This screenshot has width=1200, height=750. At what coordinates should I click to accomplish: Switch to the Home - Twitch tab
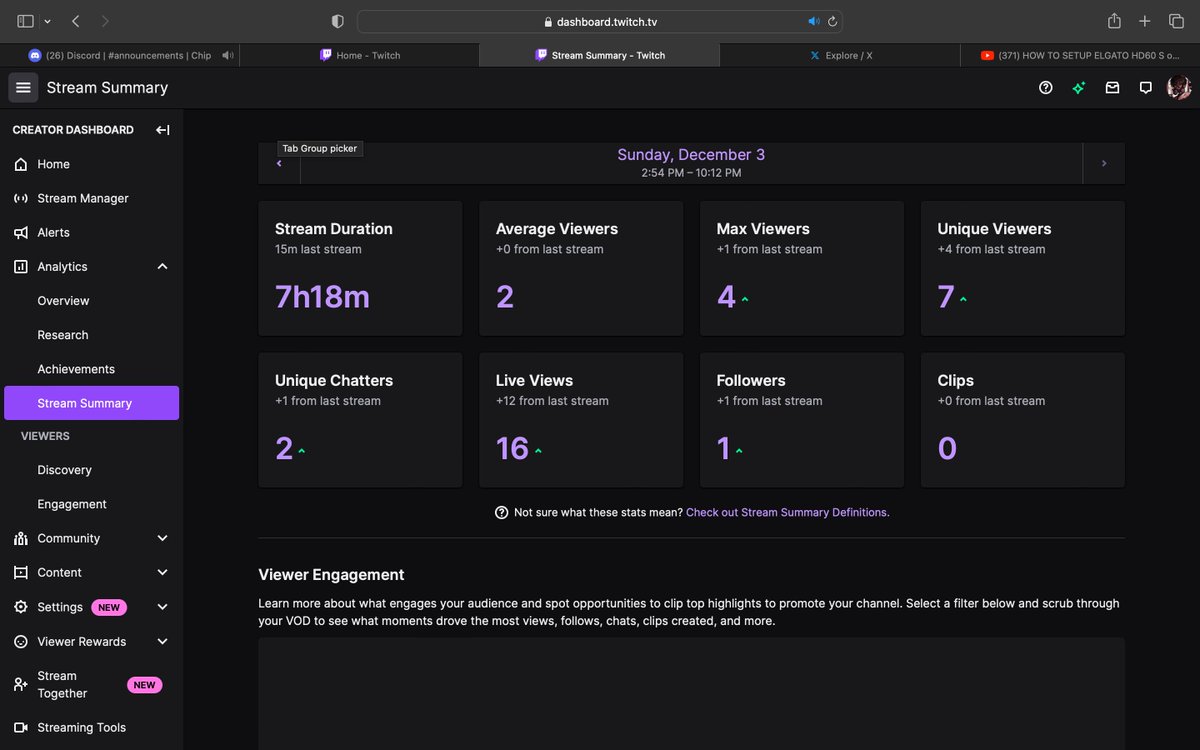click(360, 56)
